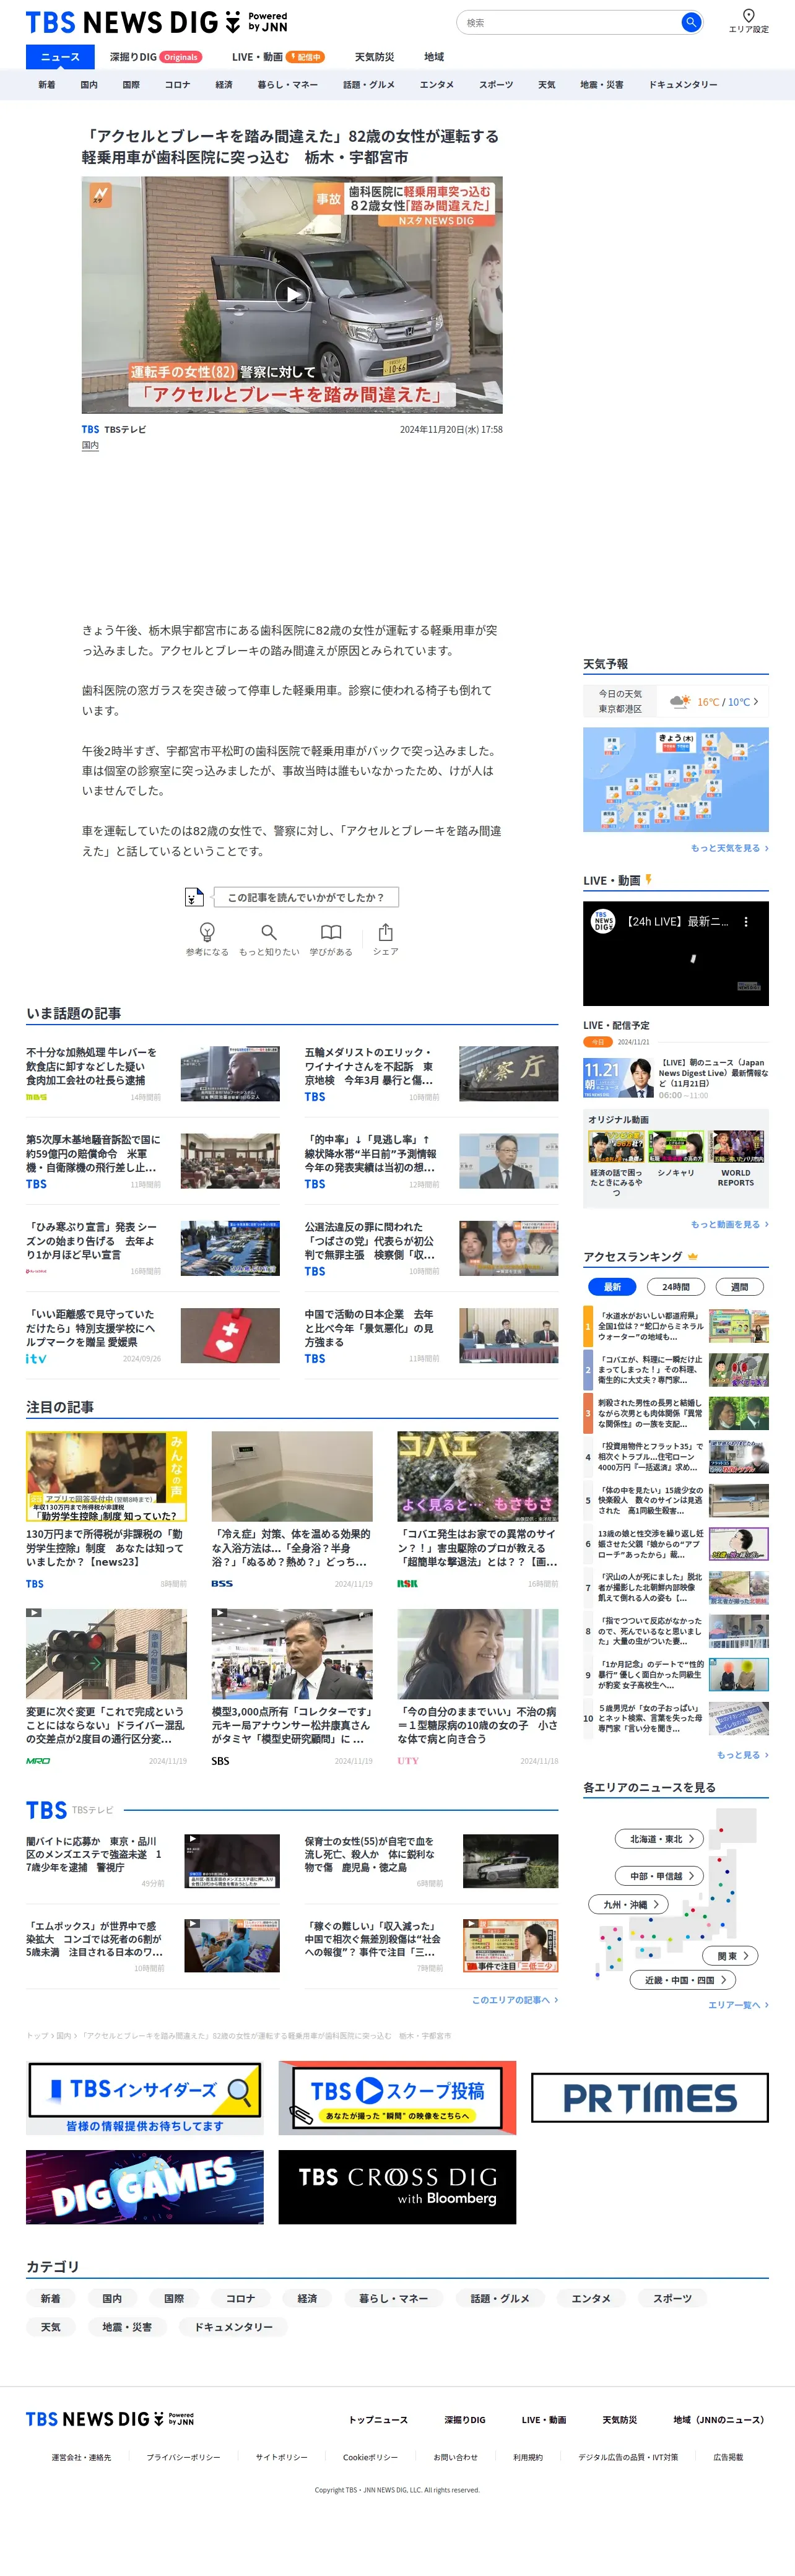Screen dimensions: 795x2576
Task: Click the TBS NEWS DIG header logo
Action: click(x=156, y=22)
